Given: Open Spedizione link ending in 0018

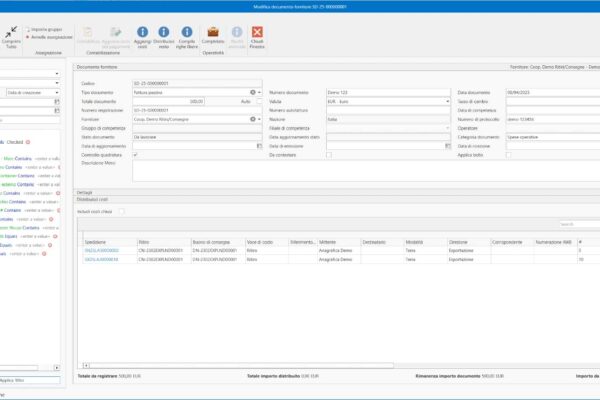Looking at the screenshot, I should [x=101, y=260].
